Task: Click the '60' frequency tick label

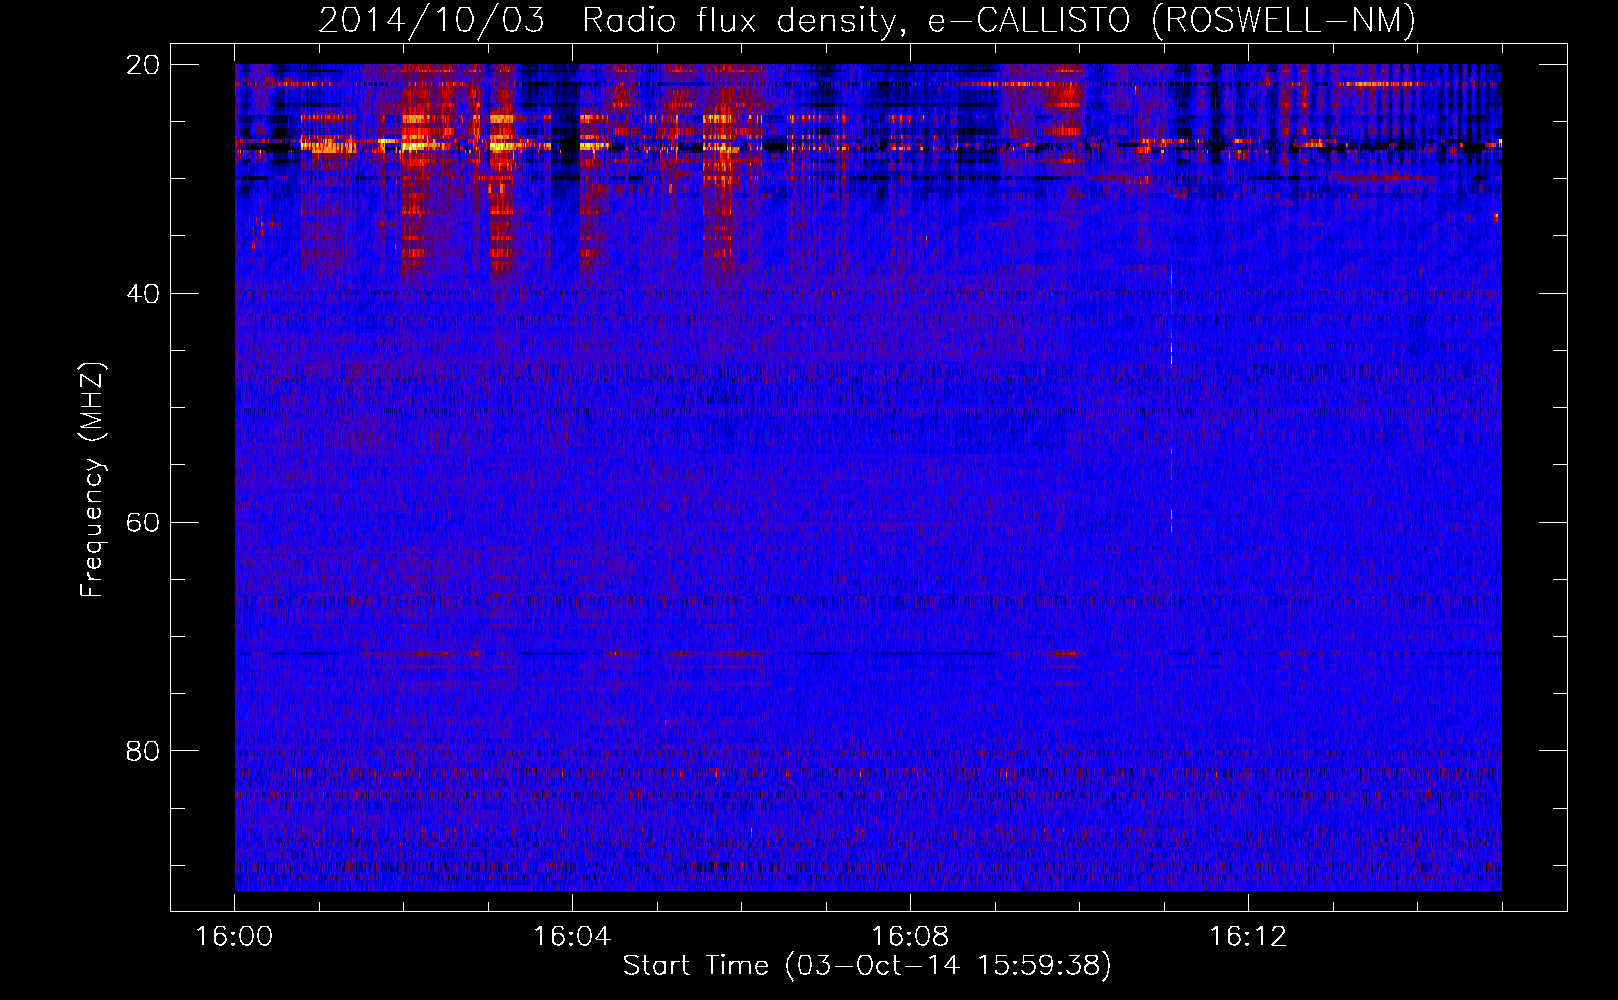Action: click(x=143, y=523)
